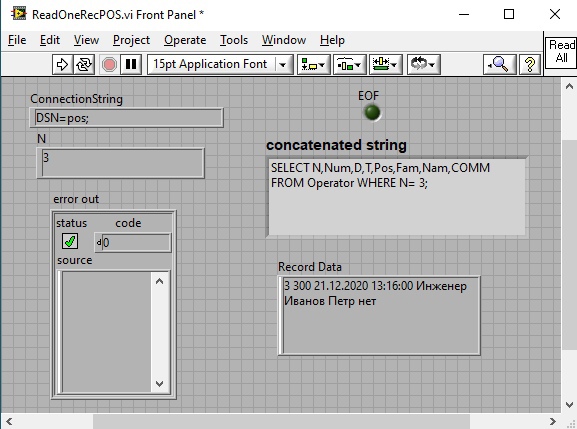Click the error code field showing 0

pos(136,242)
